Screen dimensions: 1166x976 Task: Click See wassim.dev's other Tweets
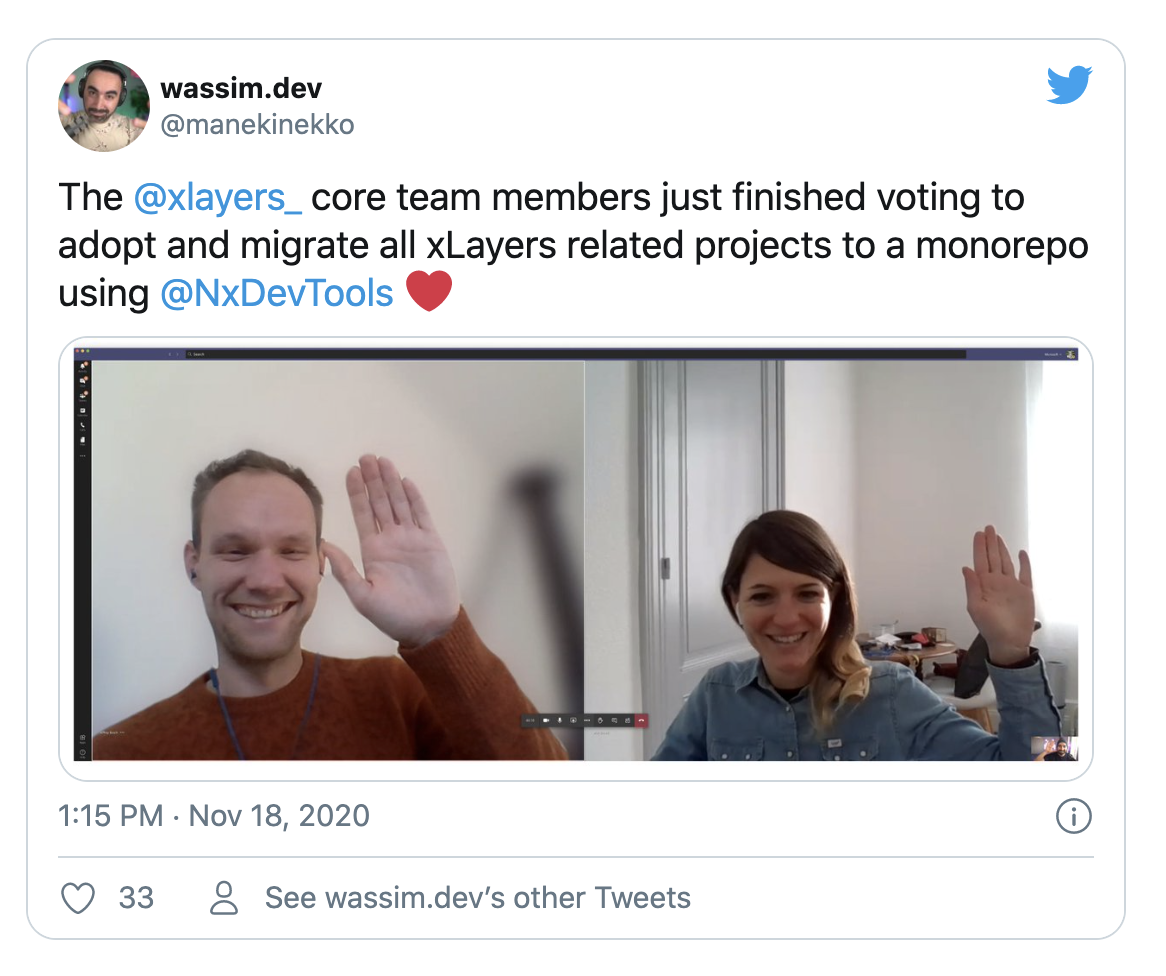477,898
